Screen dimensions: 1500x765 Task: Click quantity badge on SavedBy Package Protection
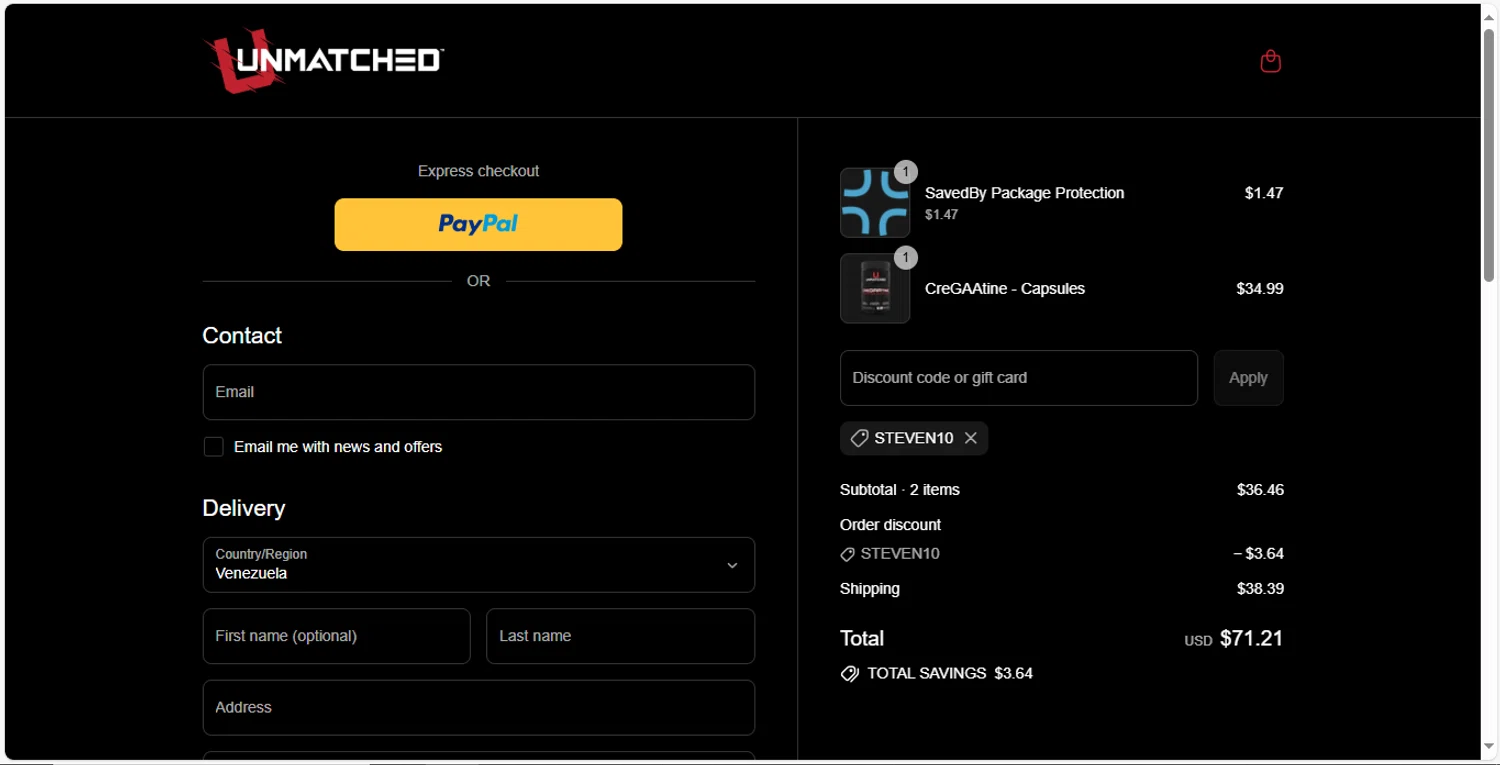click(x=905, y=172)
